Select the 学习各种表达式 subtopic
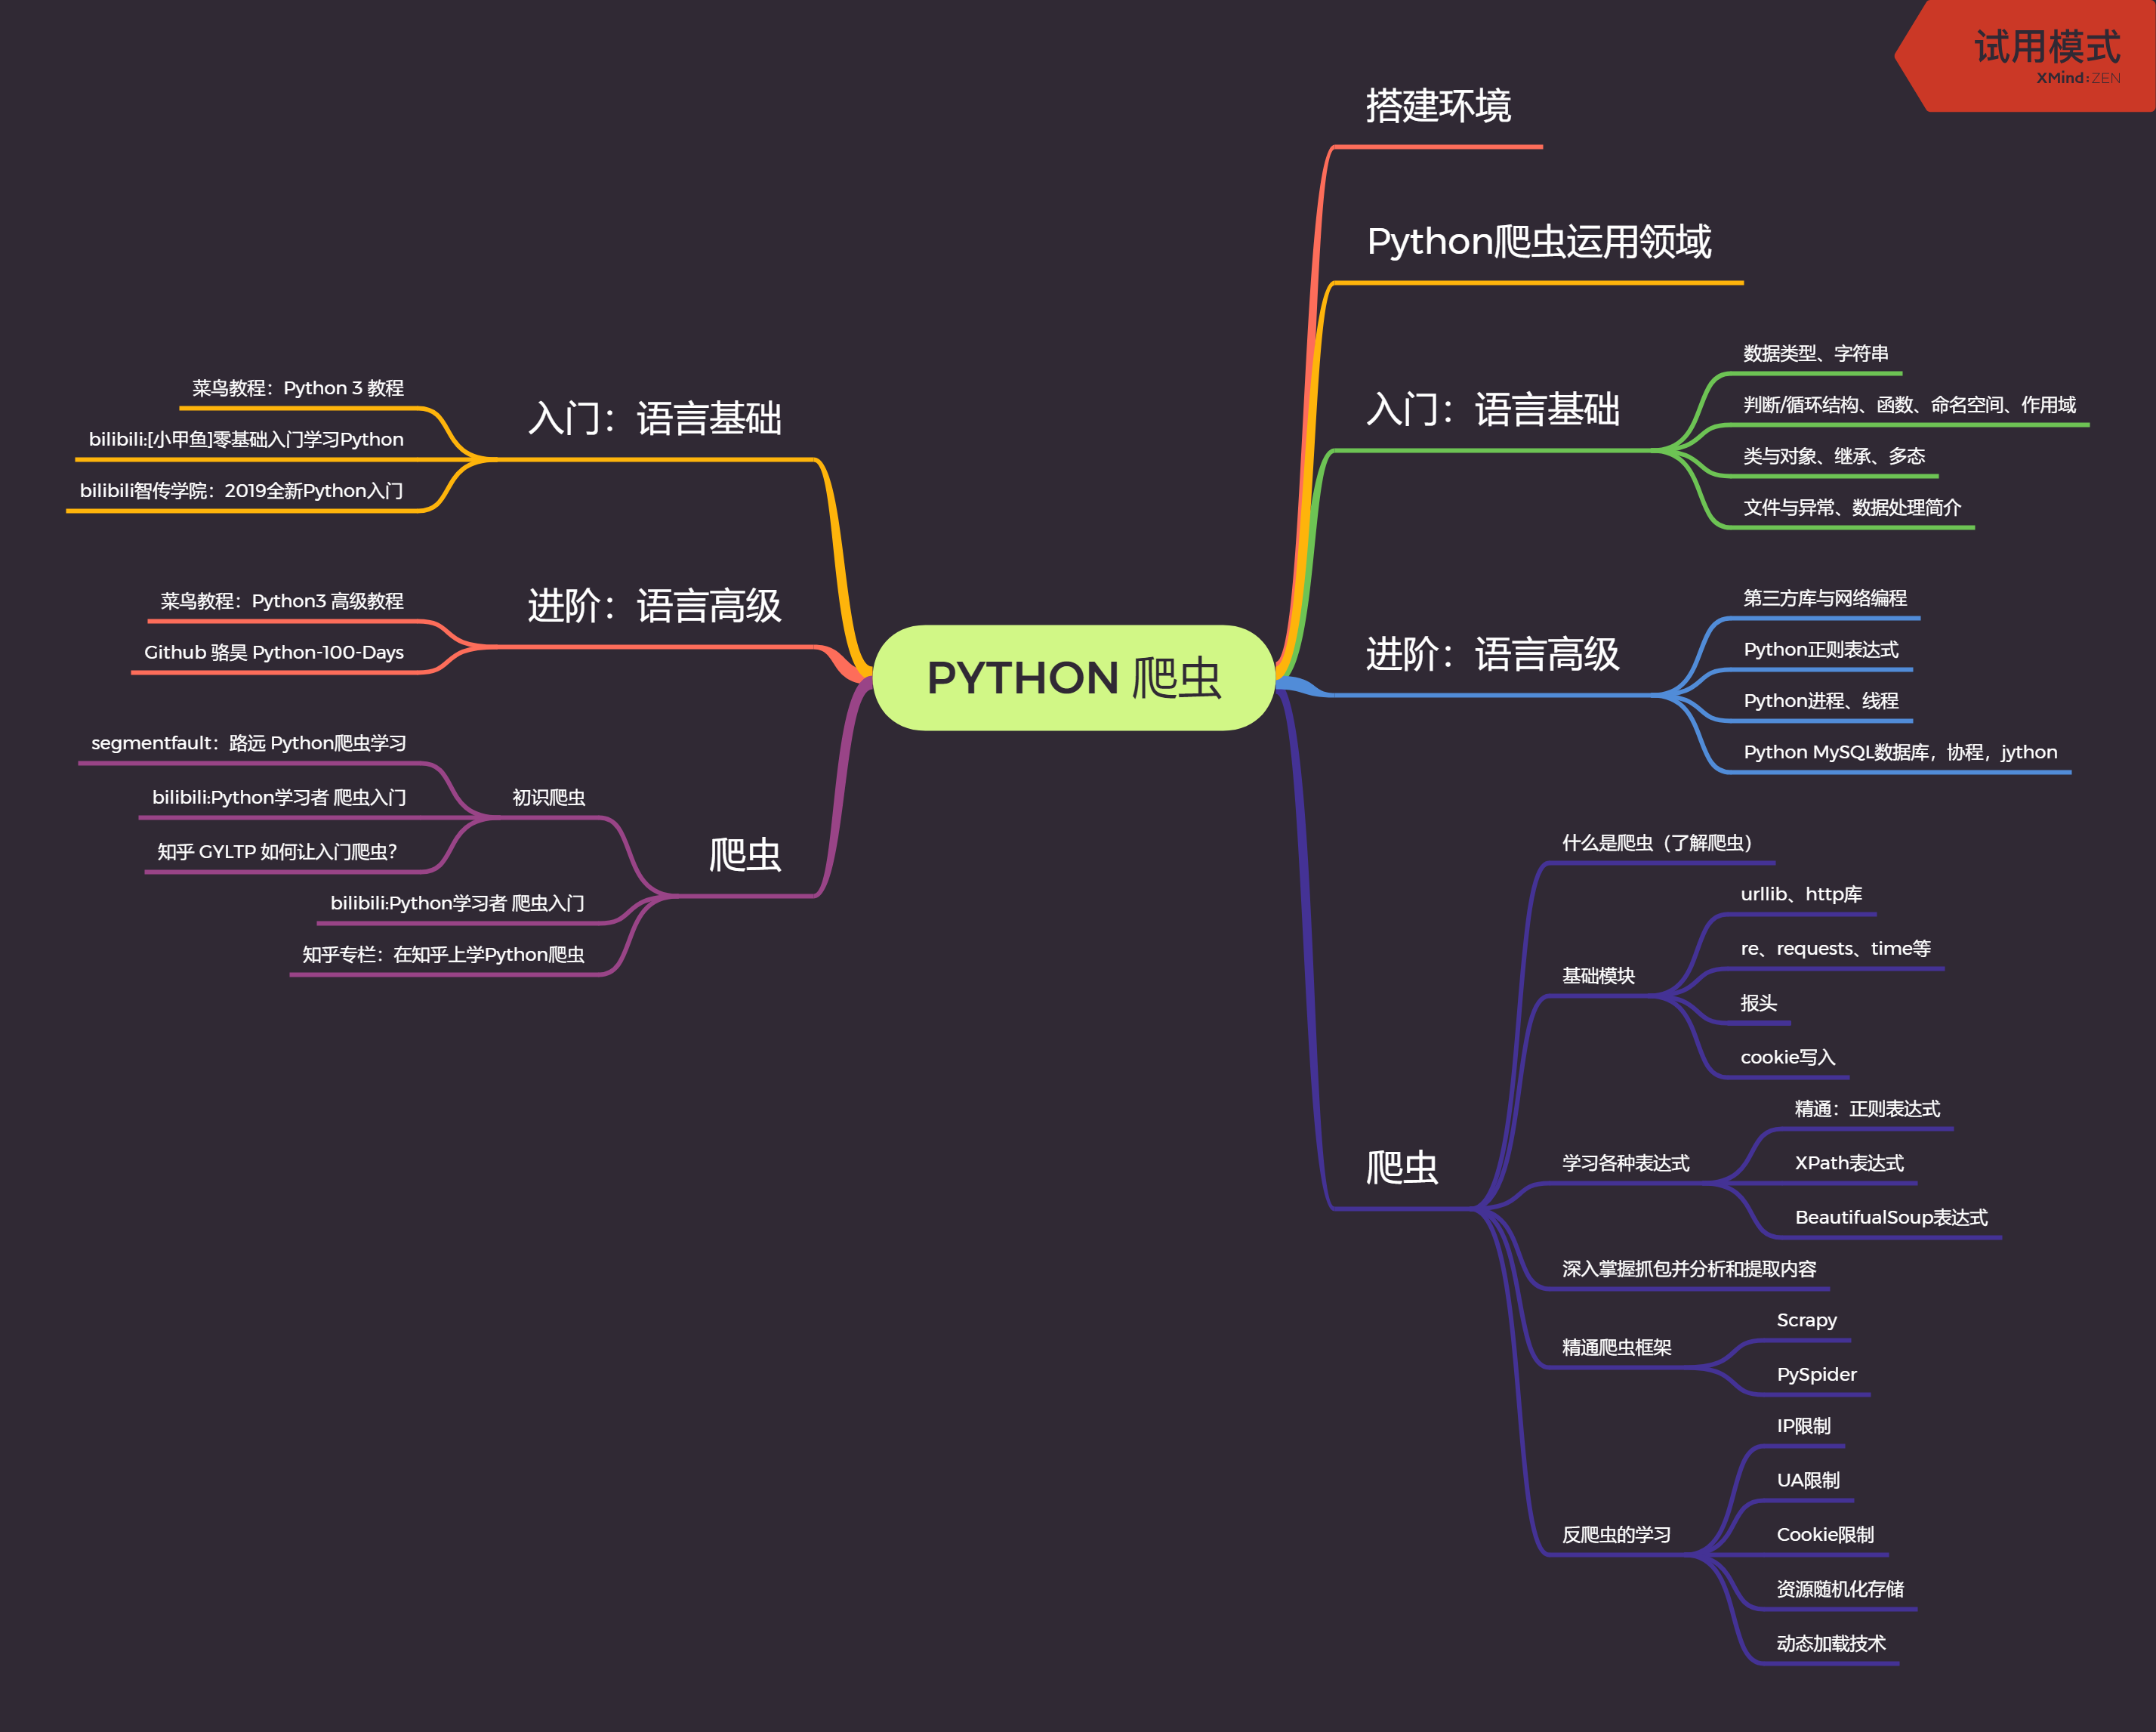Image resolution: width=2156 pixels, height=1732 pixels. pos(1626,1164)
